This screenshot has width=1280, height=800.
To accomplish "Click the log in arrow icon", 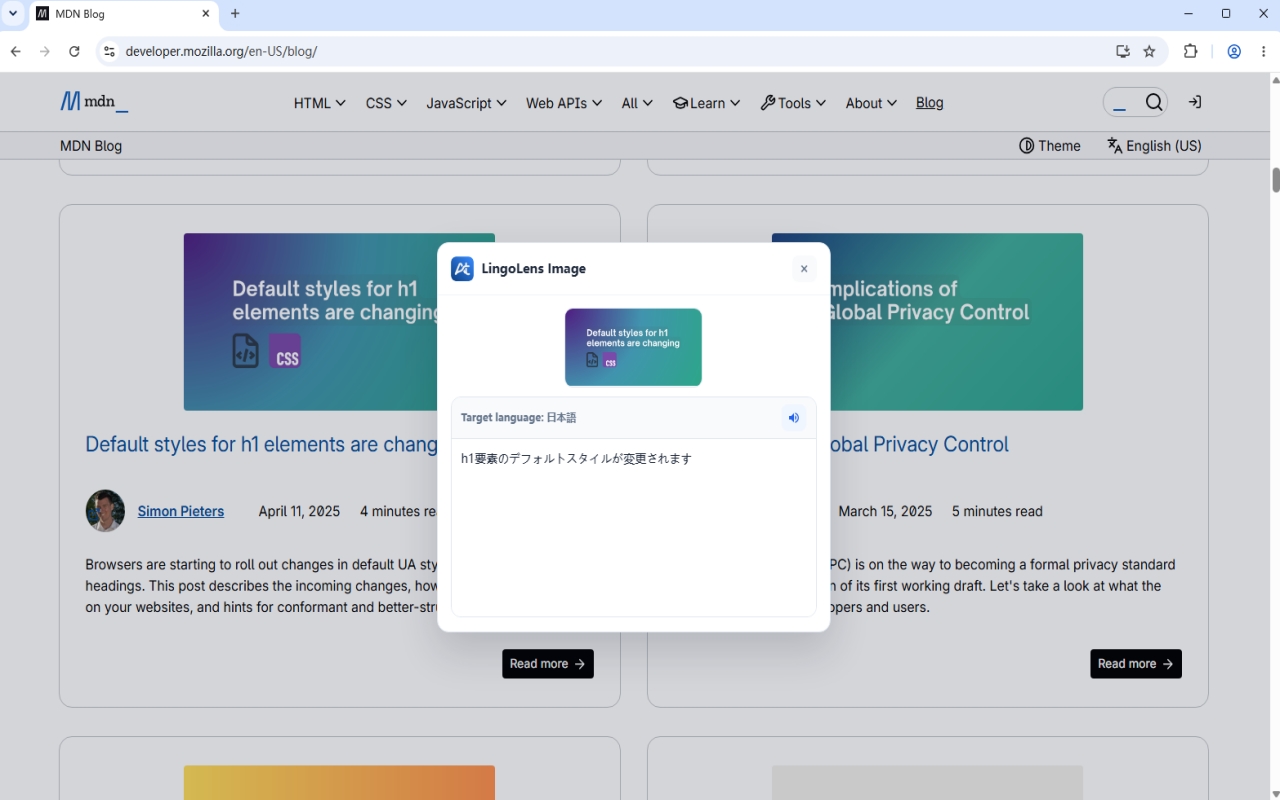I will pos(1194,102).
